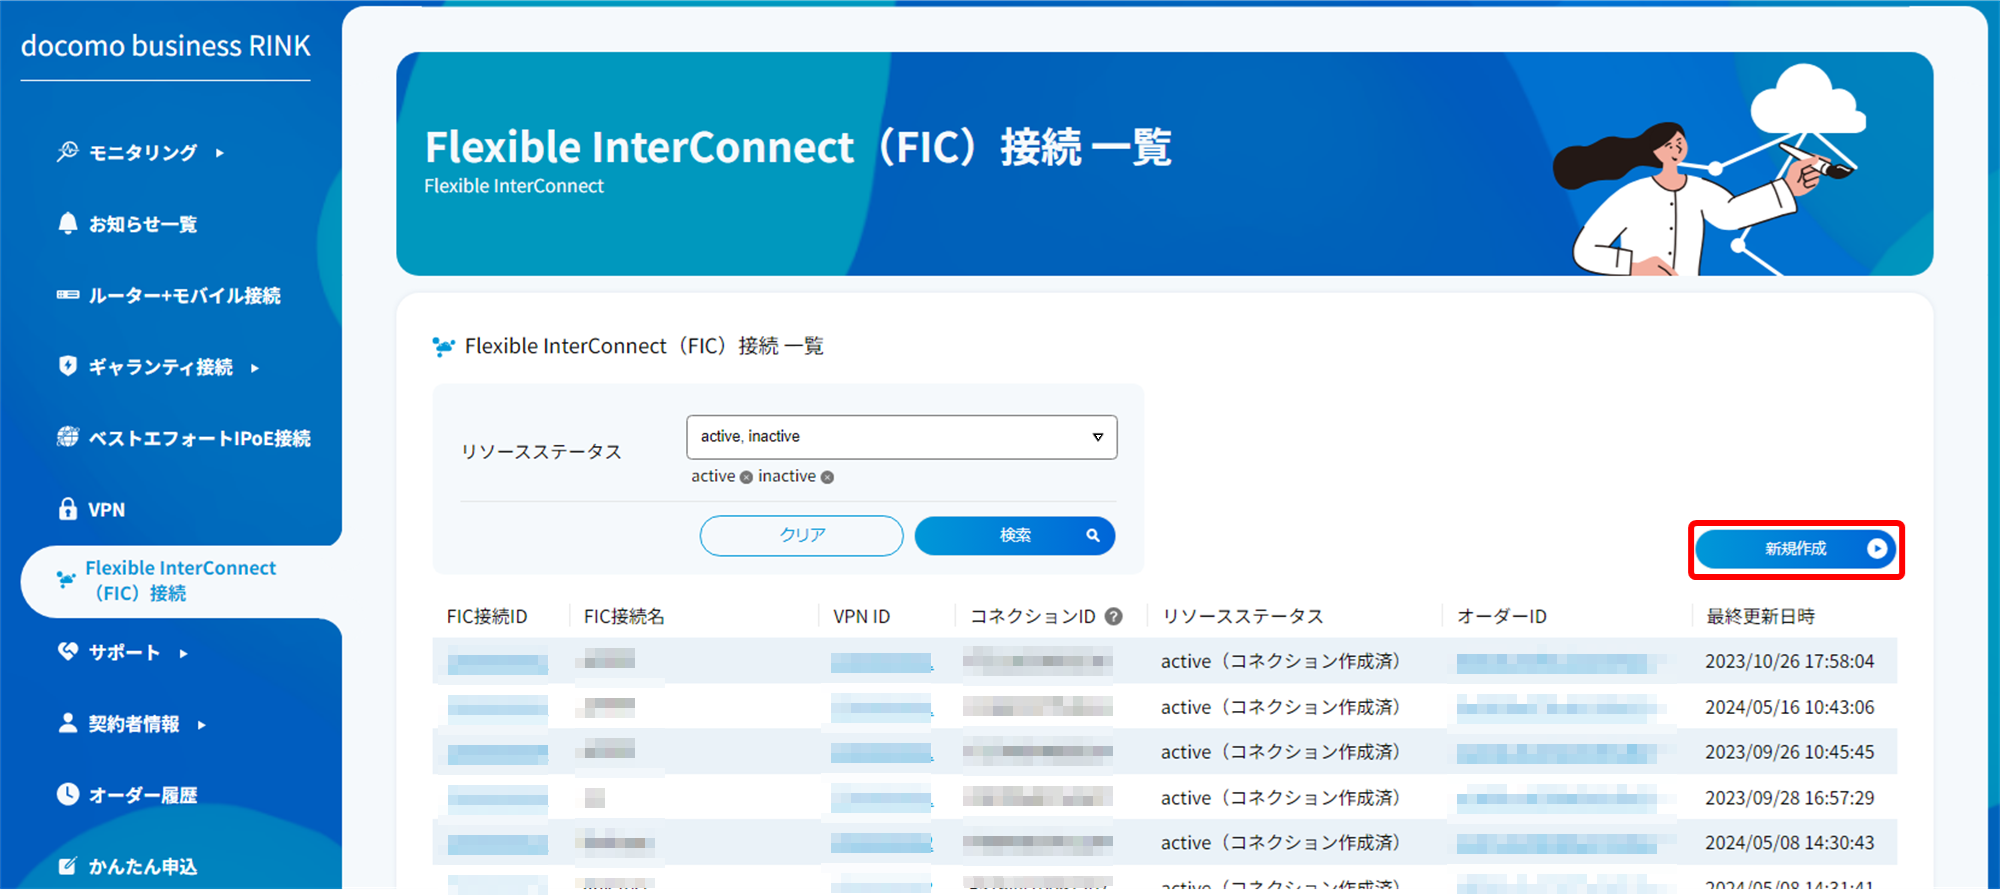Click the arrow icon on 新規作成 button
The height and width of the screenshot is (895, 2000).
(1877, 549)
